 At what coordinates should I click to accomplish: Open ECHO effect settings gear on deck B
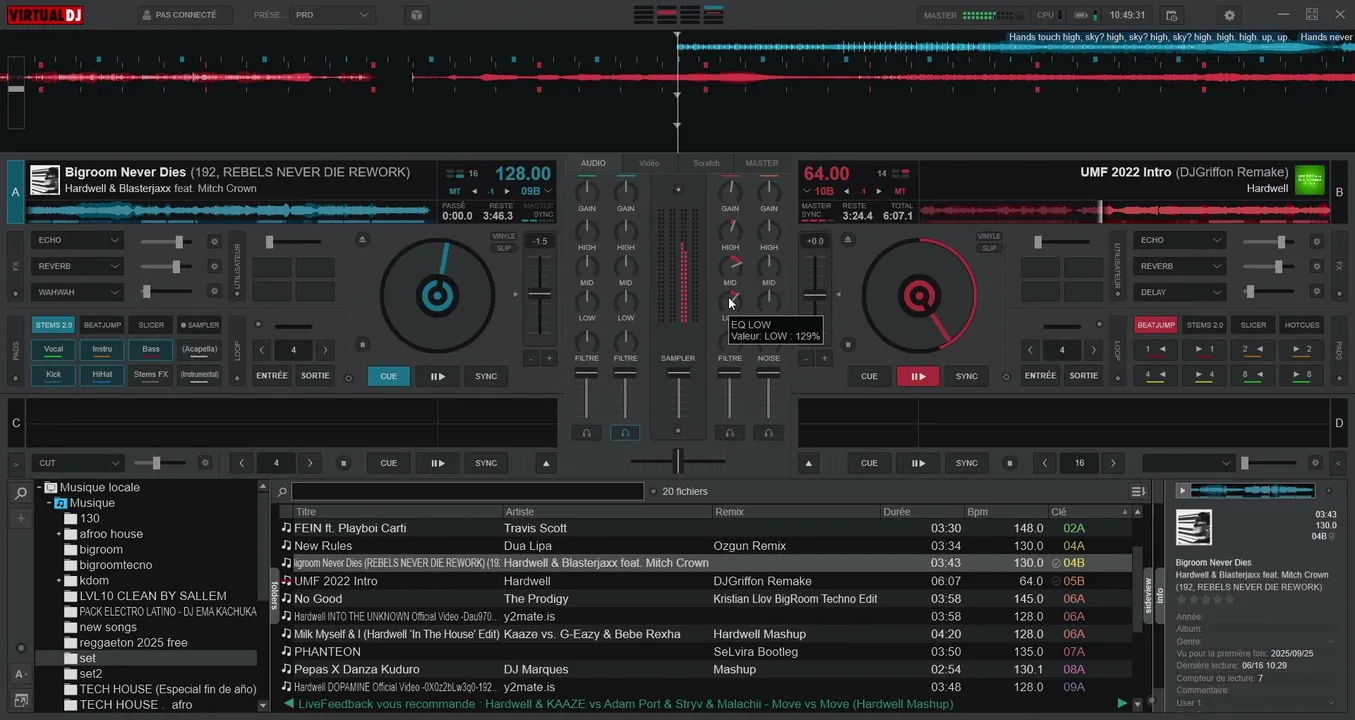pos(1315,241)
